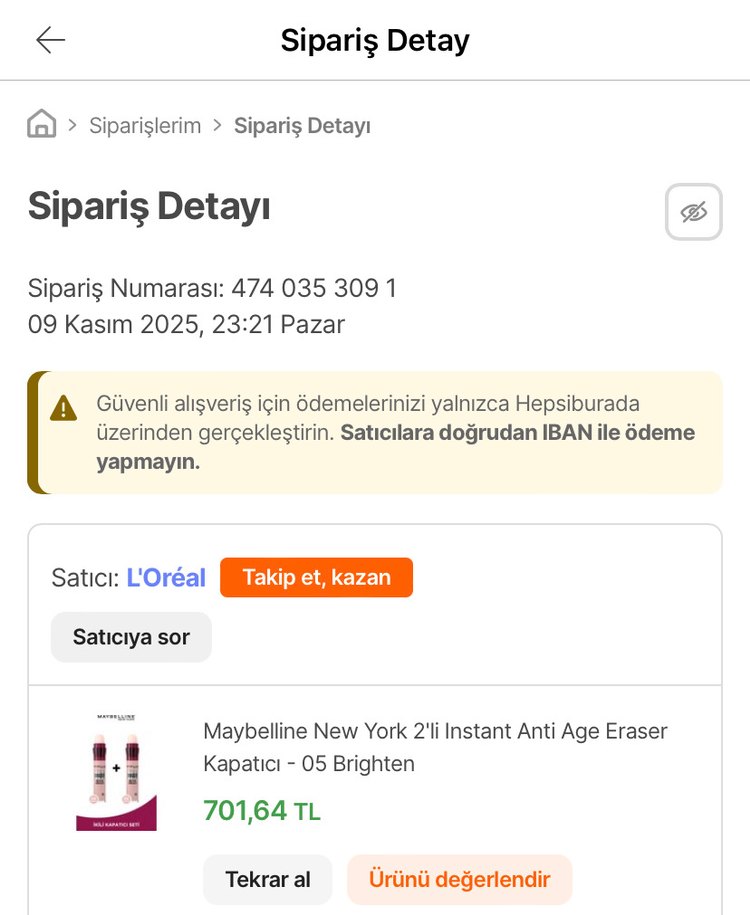The image size is (750, 915).
Task: Open the Siparişlerim breadcrumb
Action: coord(145,126)
